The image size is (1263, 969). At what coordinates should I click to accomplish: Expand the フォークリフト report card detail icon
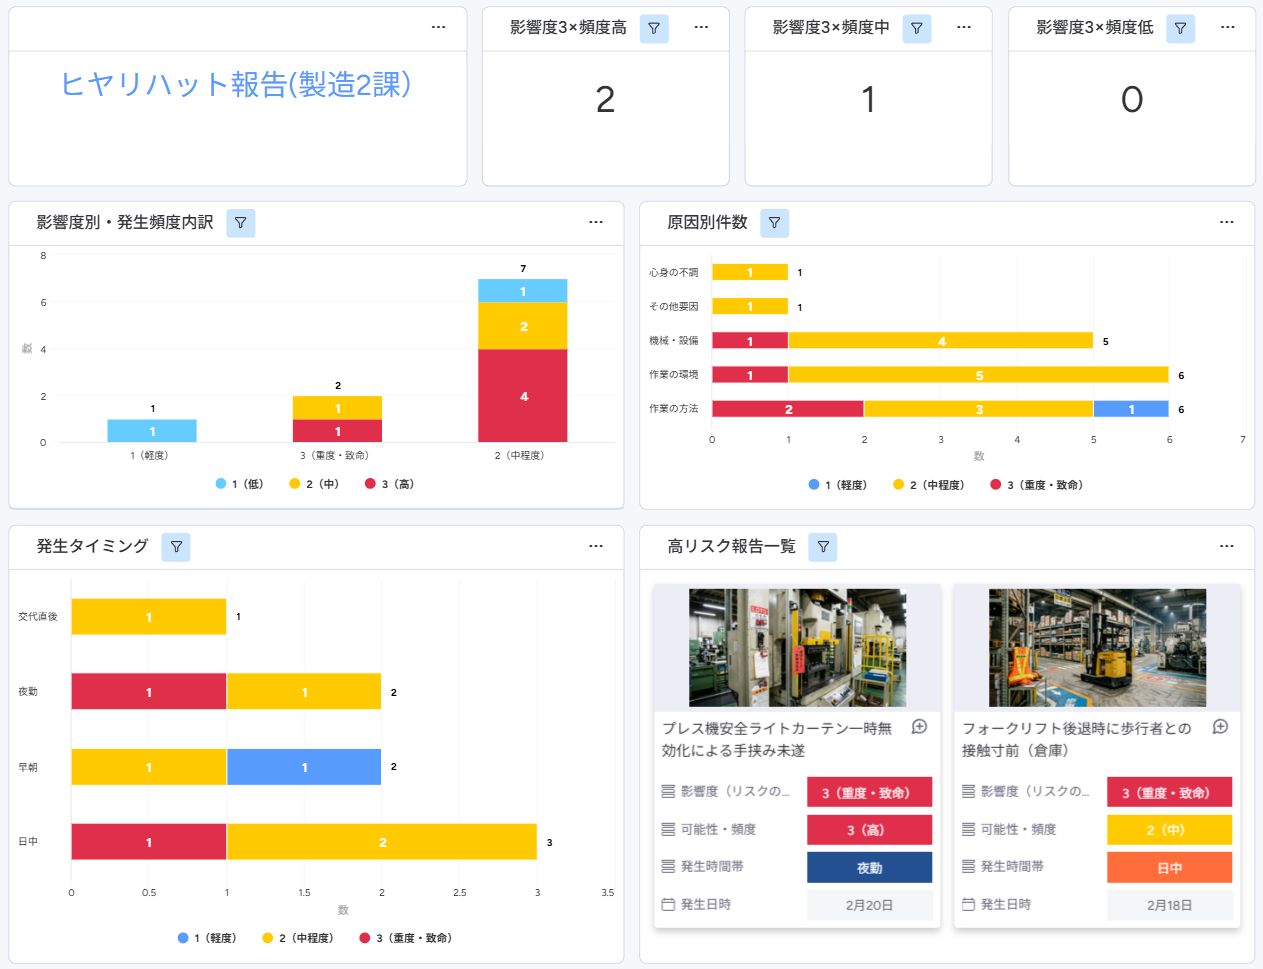tap(1220, 727)
